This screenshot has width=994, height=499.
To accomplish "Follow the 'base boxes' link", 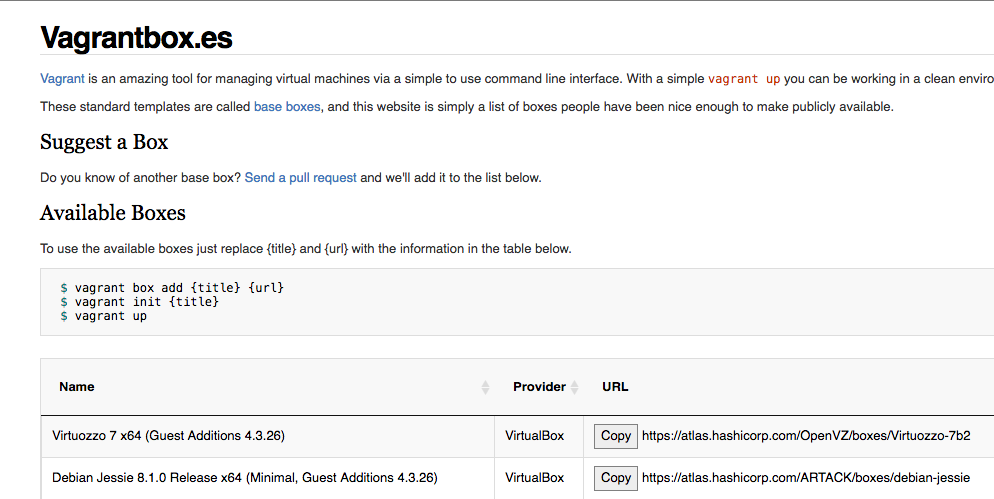I will tap(287, 107).
